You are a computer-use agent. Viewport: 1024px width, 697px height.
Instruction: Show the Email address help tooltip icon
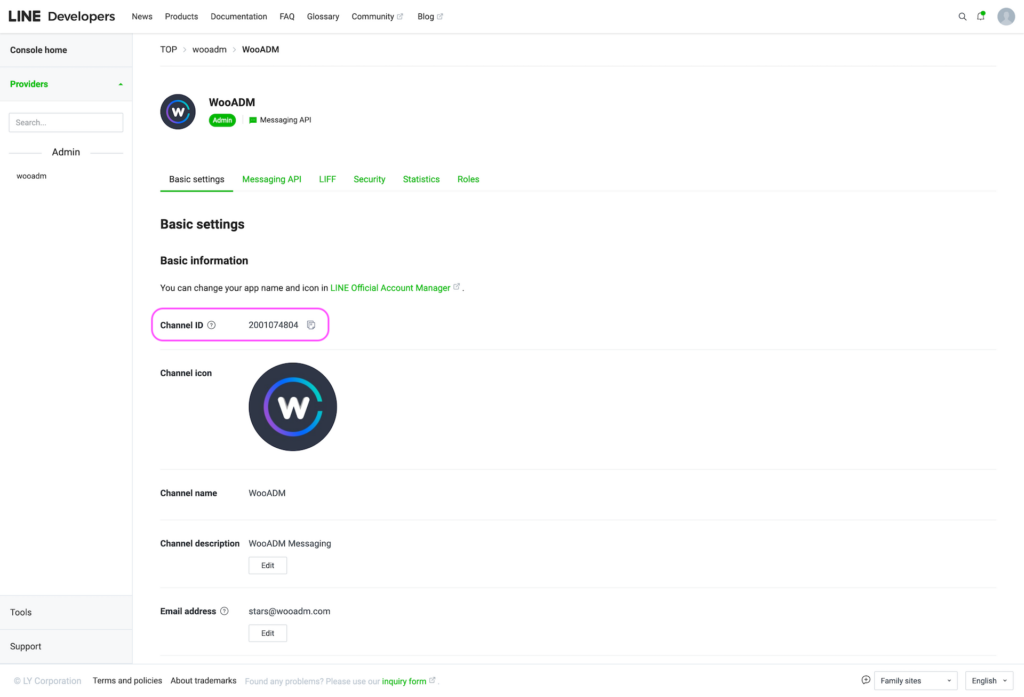pos(224,611)
